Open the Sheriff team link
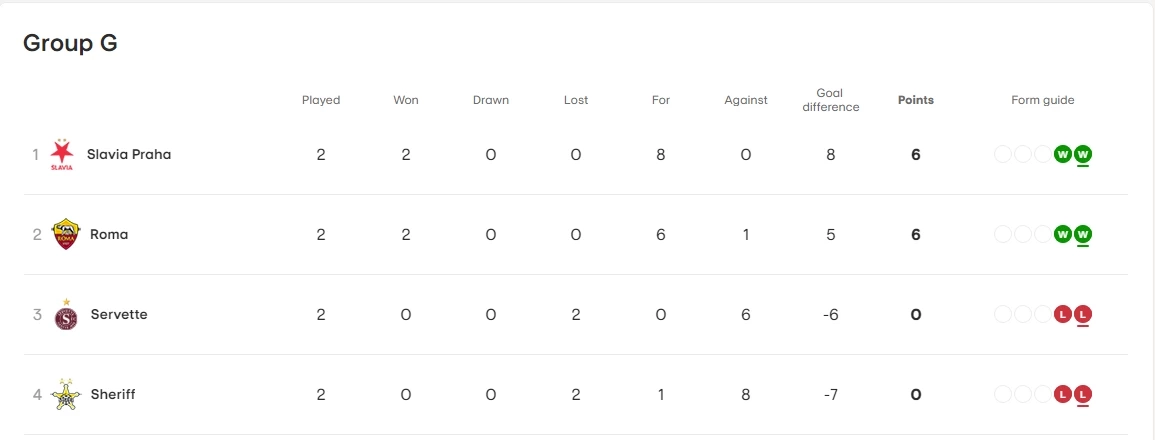Image resolution: width=1155 pixels, height=440 pixels. point(113,394)
